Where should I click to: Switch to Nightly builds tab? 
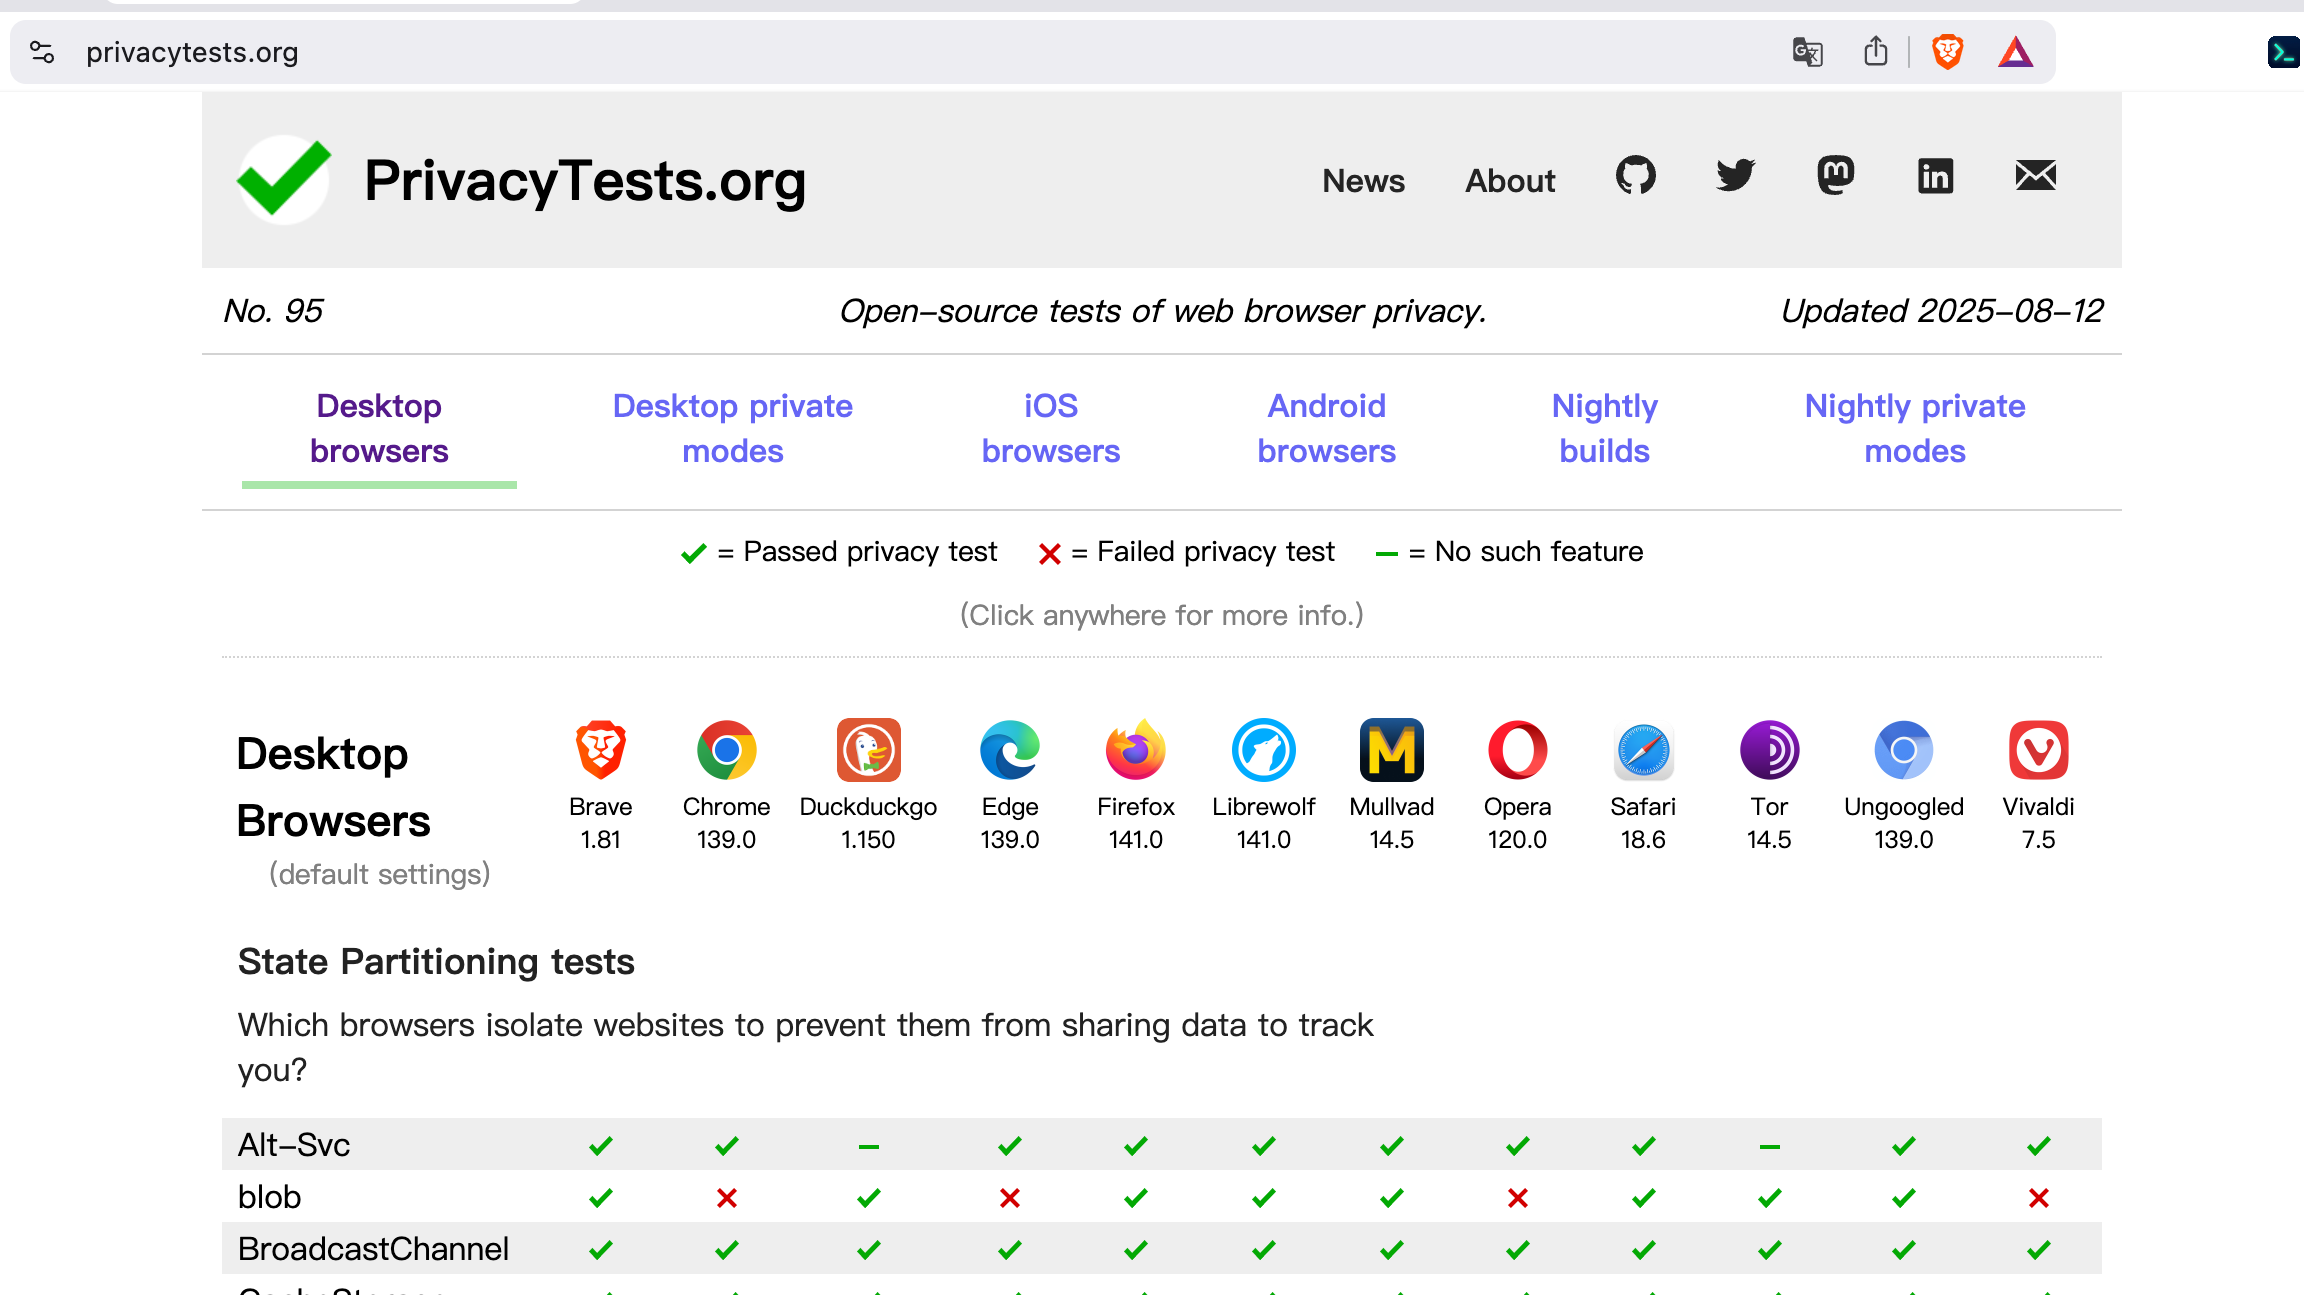point(1604,429)
